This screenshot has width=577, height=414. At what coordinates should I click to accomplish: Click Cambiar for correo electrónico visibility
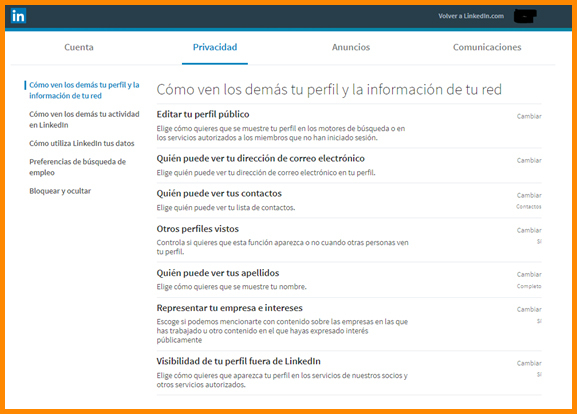click(529, 160)
